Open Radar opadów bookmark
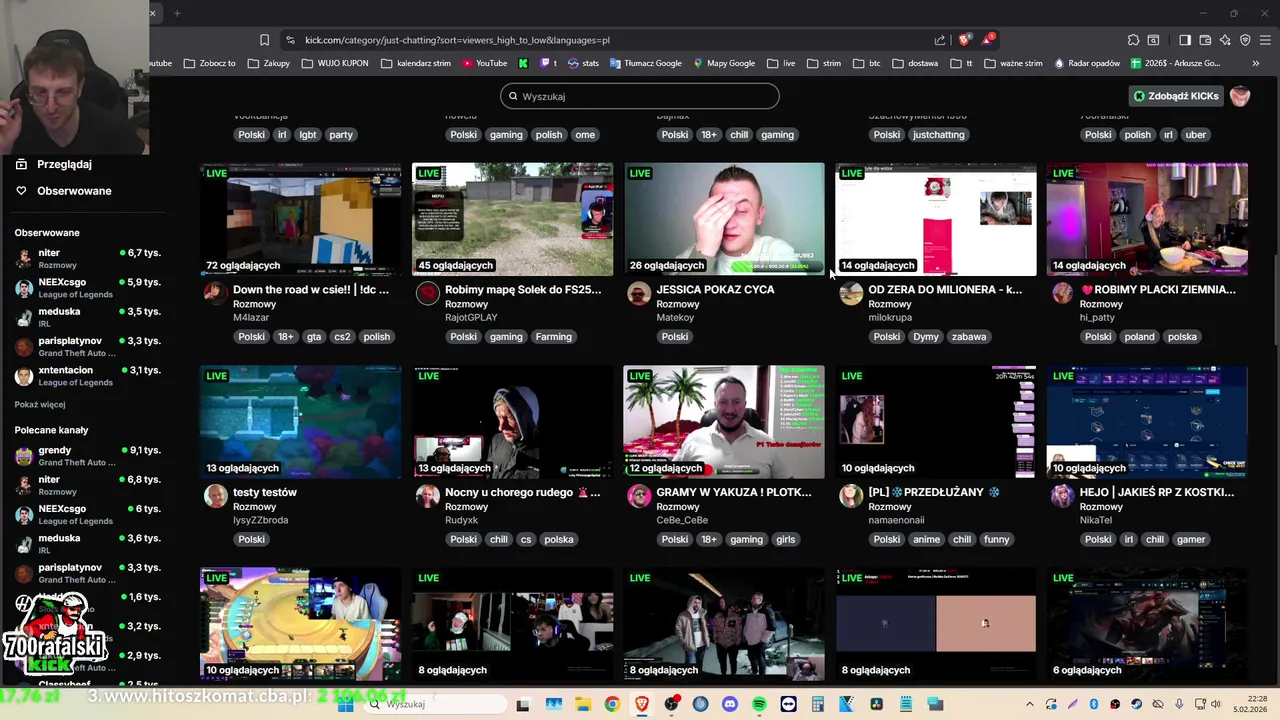Image resolution: width=1280 pixels, height=720 pixels. click(x=1087, y=63)
